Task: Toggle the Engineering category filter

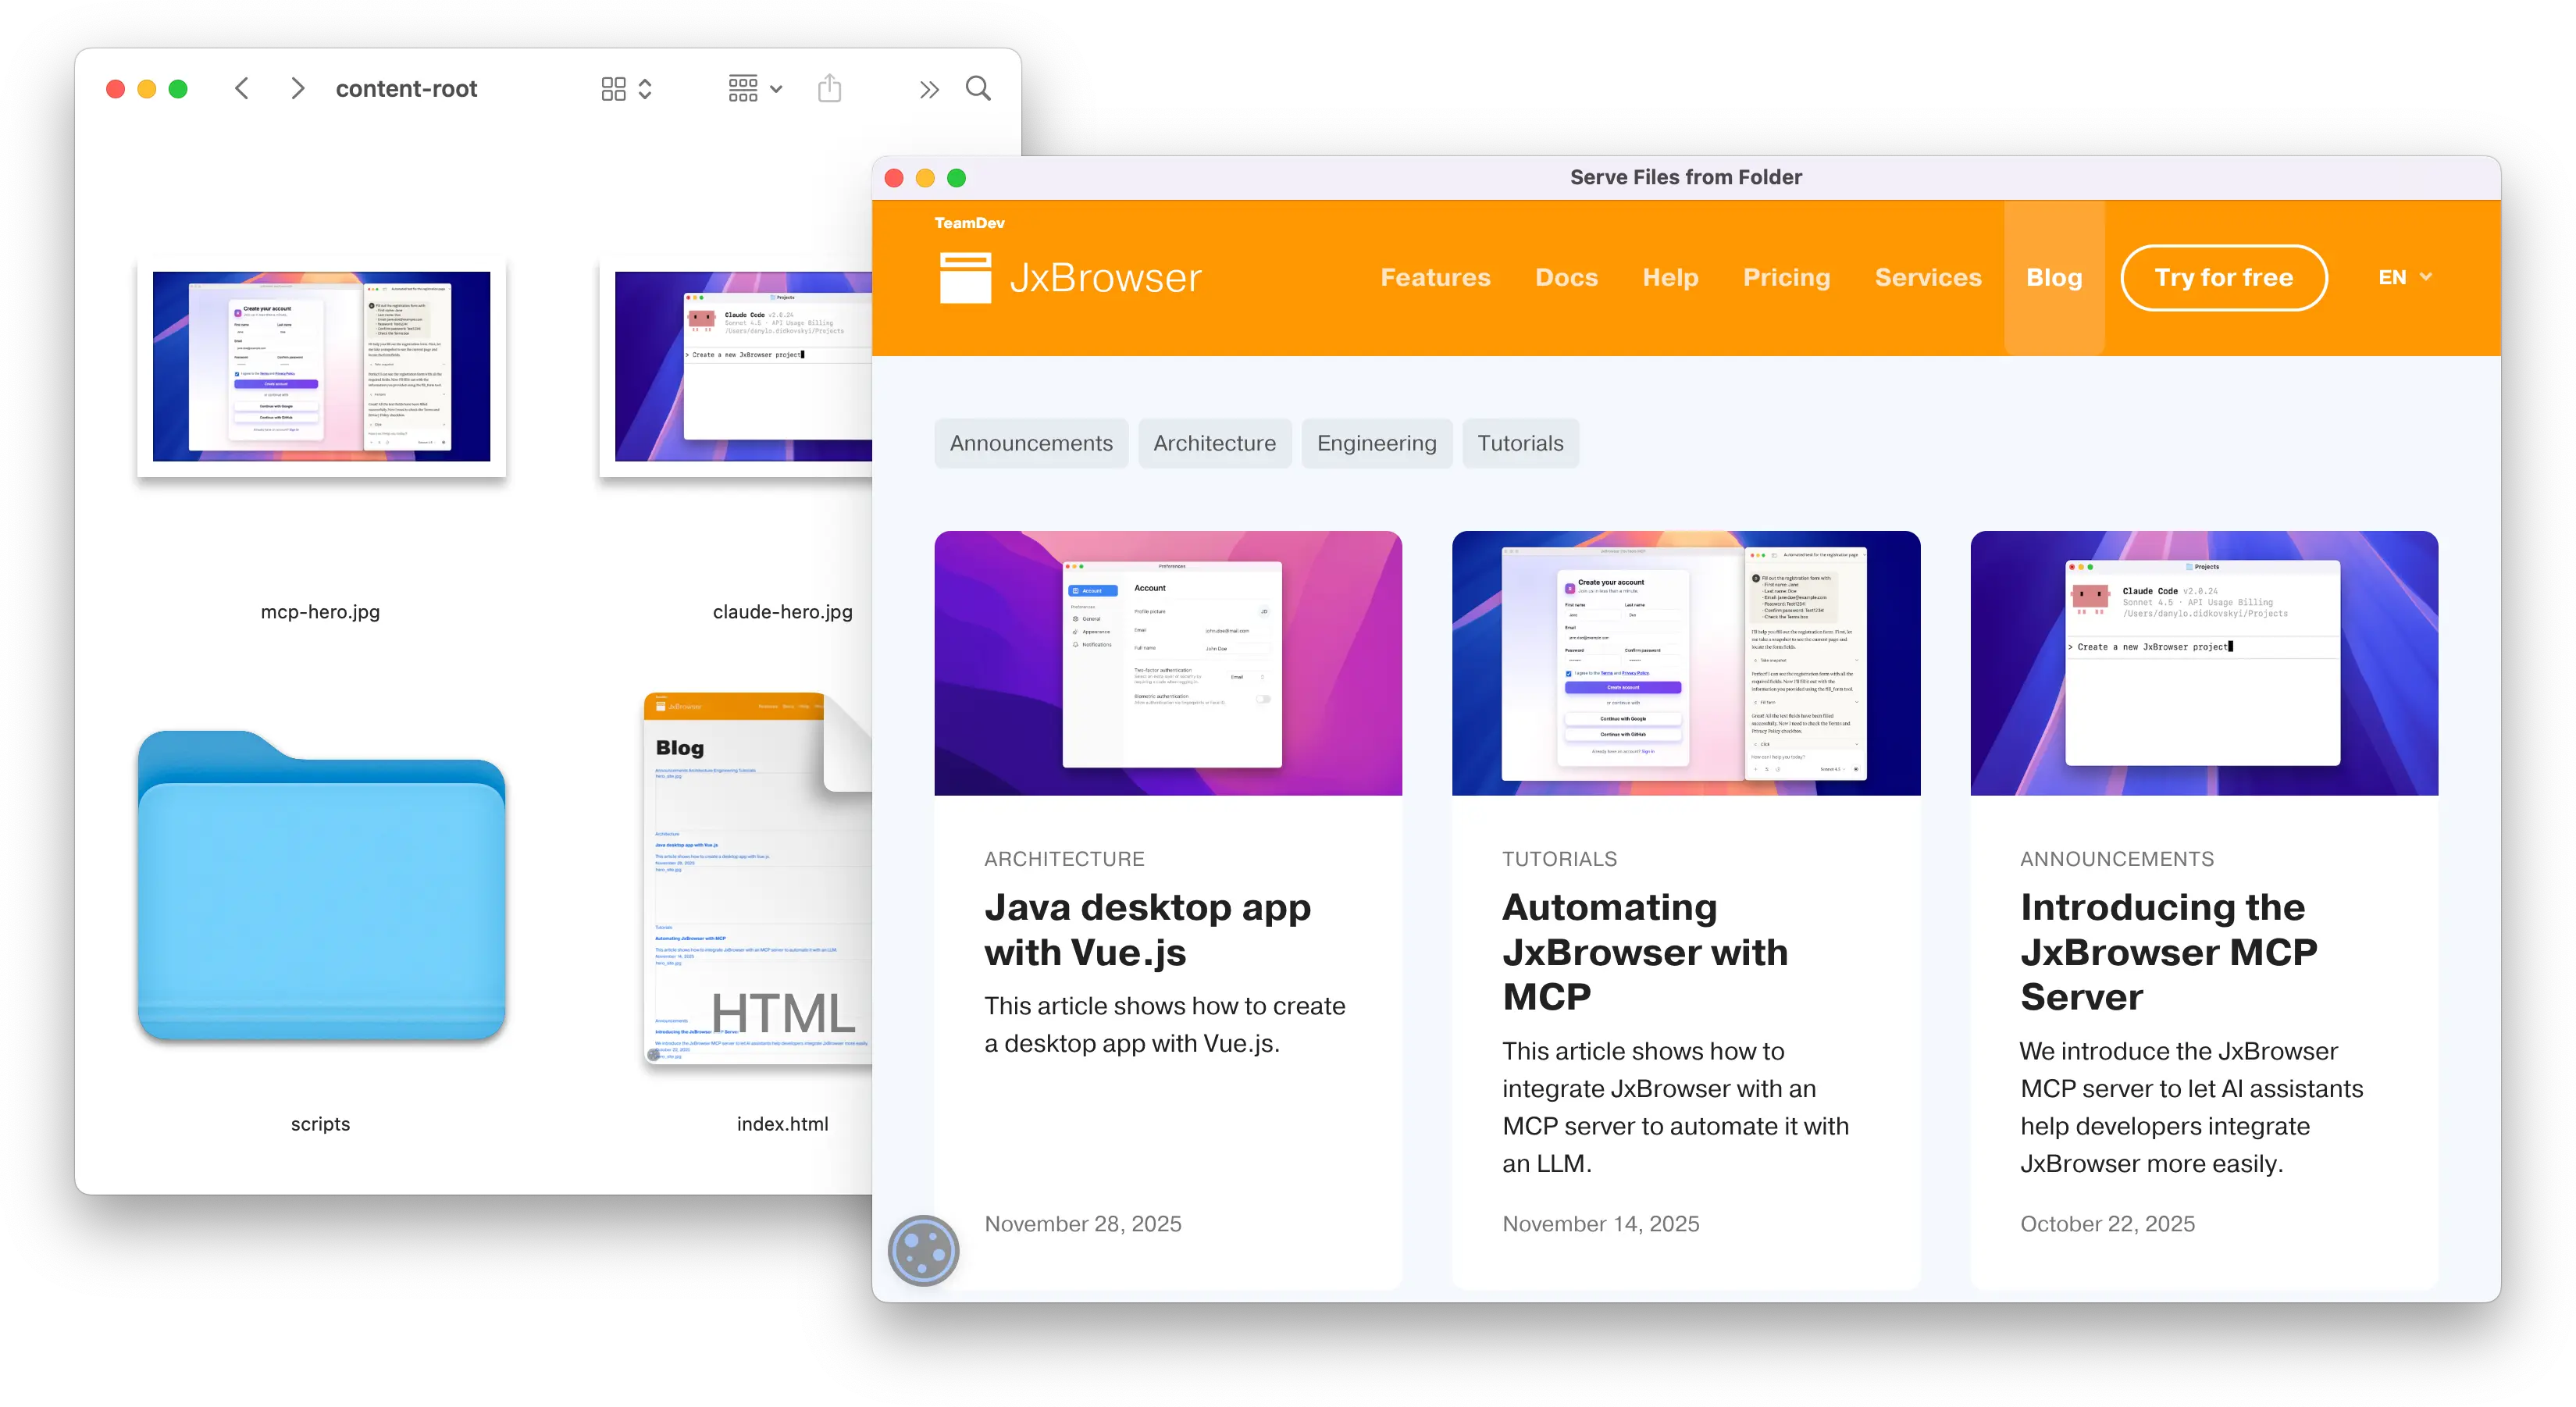Action: point(1377,443)
